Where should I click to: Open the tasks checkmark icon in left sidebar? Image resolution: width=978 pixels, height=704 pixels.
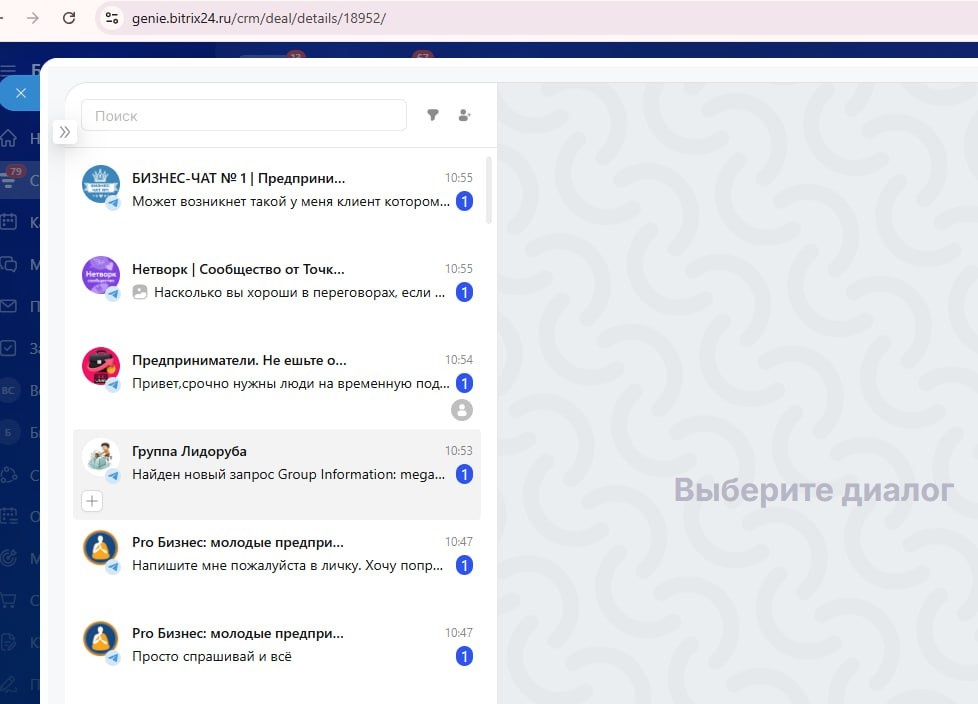point(8,348)
